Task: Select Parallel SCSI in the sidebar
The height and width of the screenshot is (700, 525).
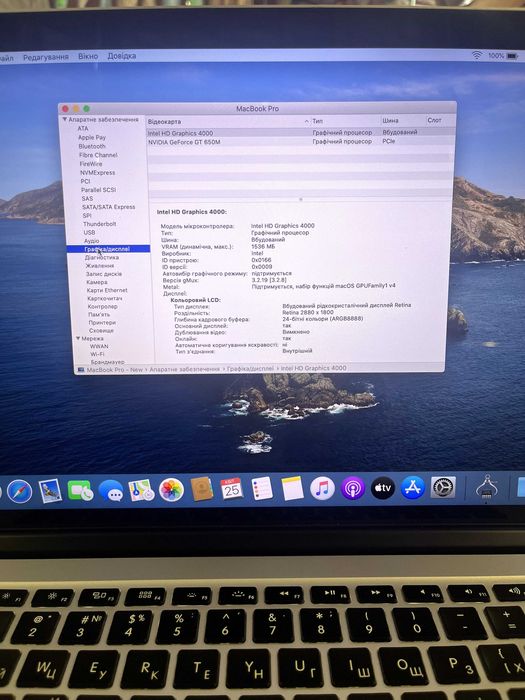Action: pos(99,190)
